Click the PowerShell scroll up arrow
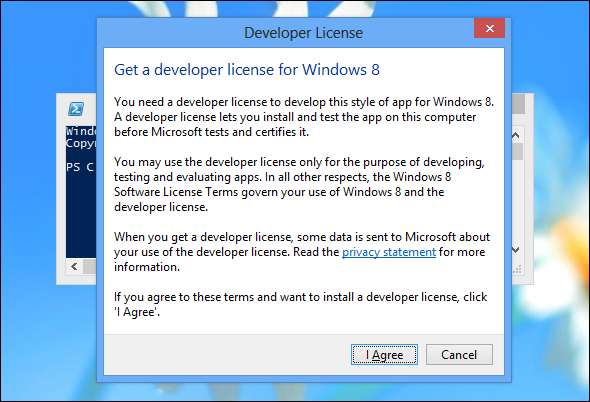The width and height of the screenshot is (590, 402). point(516,135)
